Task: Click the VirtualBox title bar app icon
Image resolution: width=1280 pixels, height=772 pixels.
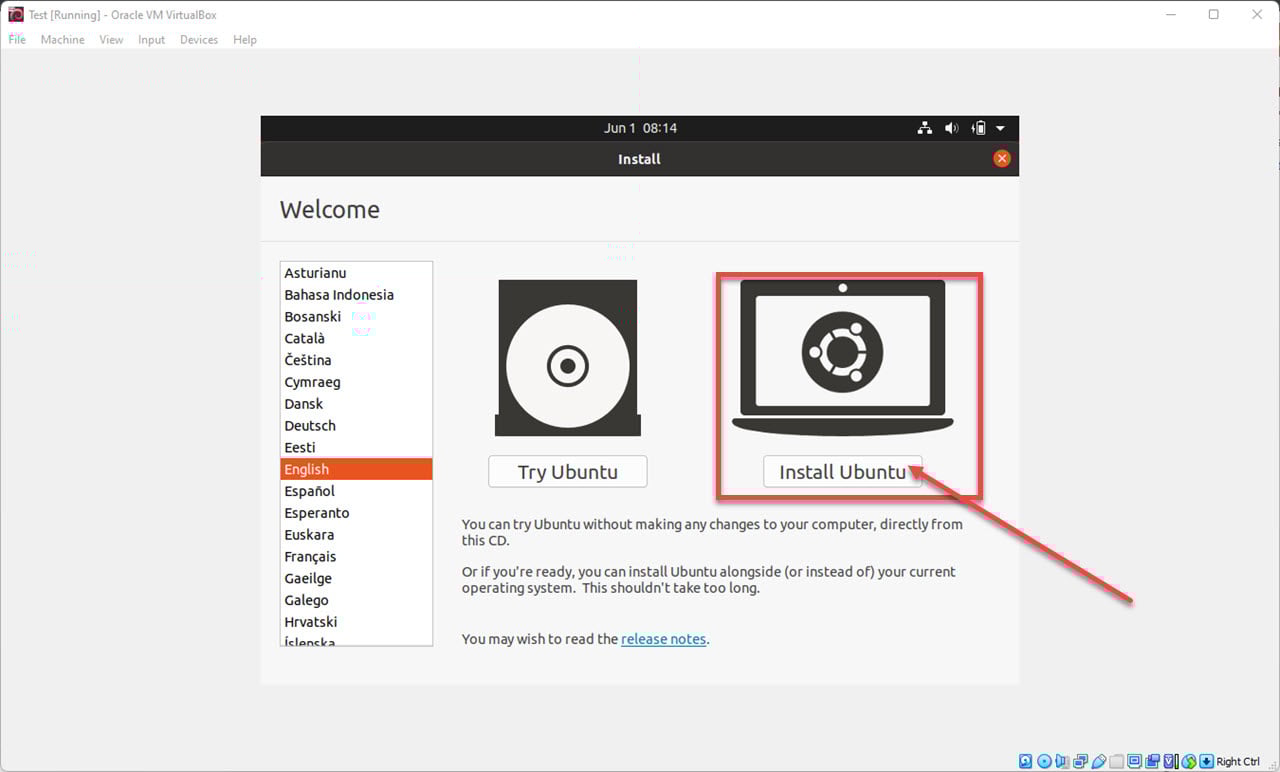Action: (15, 14)
